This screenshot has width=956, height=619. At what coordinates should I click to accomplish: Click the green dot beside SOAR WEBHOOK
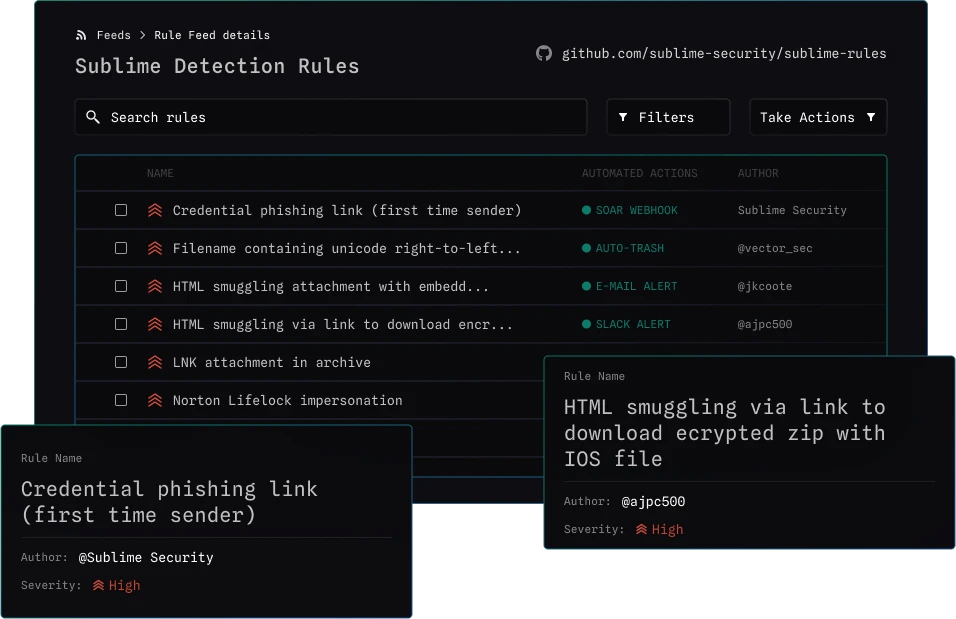[x=587, y=210]
